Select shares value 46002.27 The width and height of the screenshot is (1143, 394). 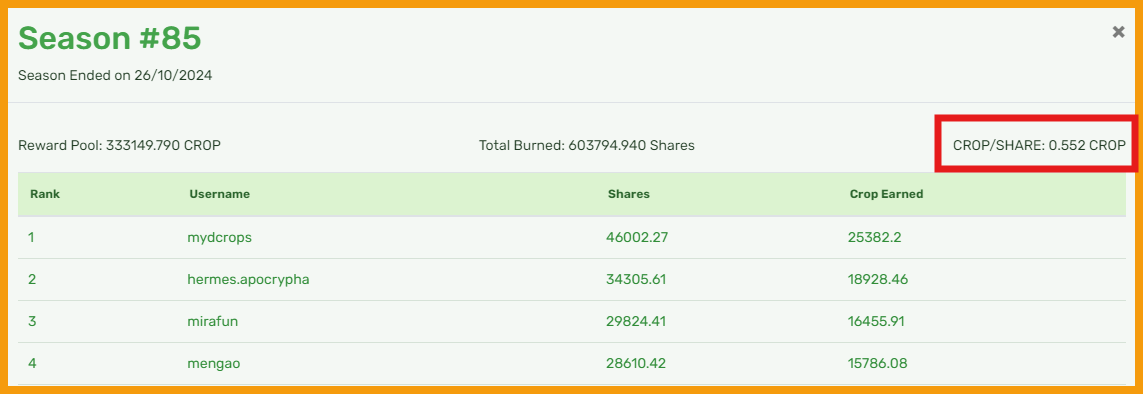636,237
